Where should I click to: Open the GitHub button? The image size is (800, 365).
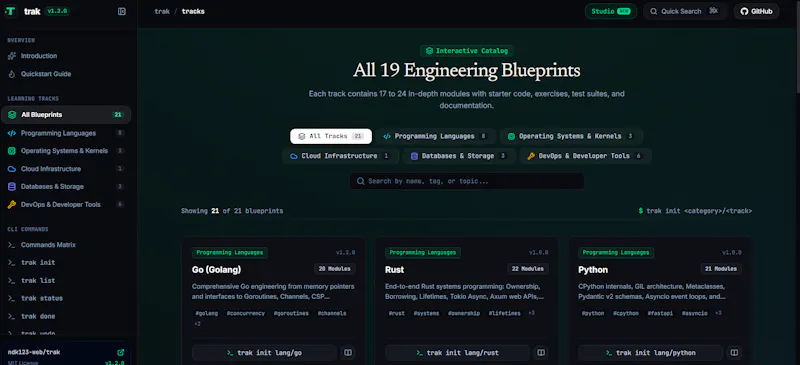coord(756,11)
